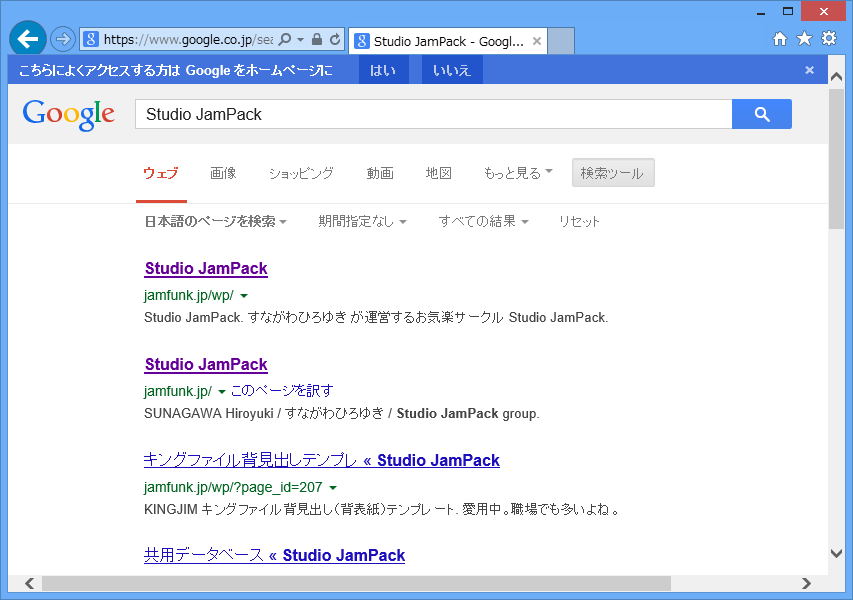This screenshot has width=853, height=600.
Task: Dismiss the blue homepage notification bar
Action: (x=809, y=70)
